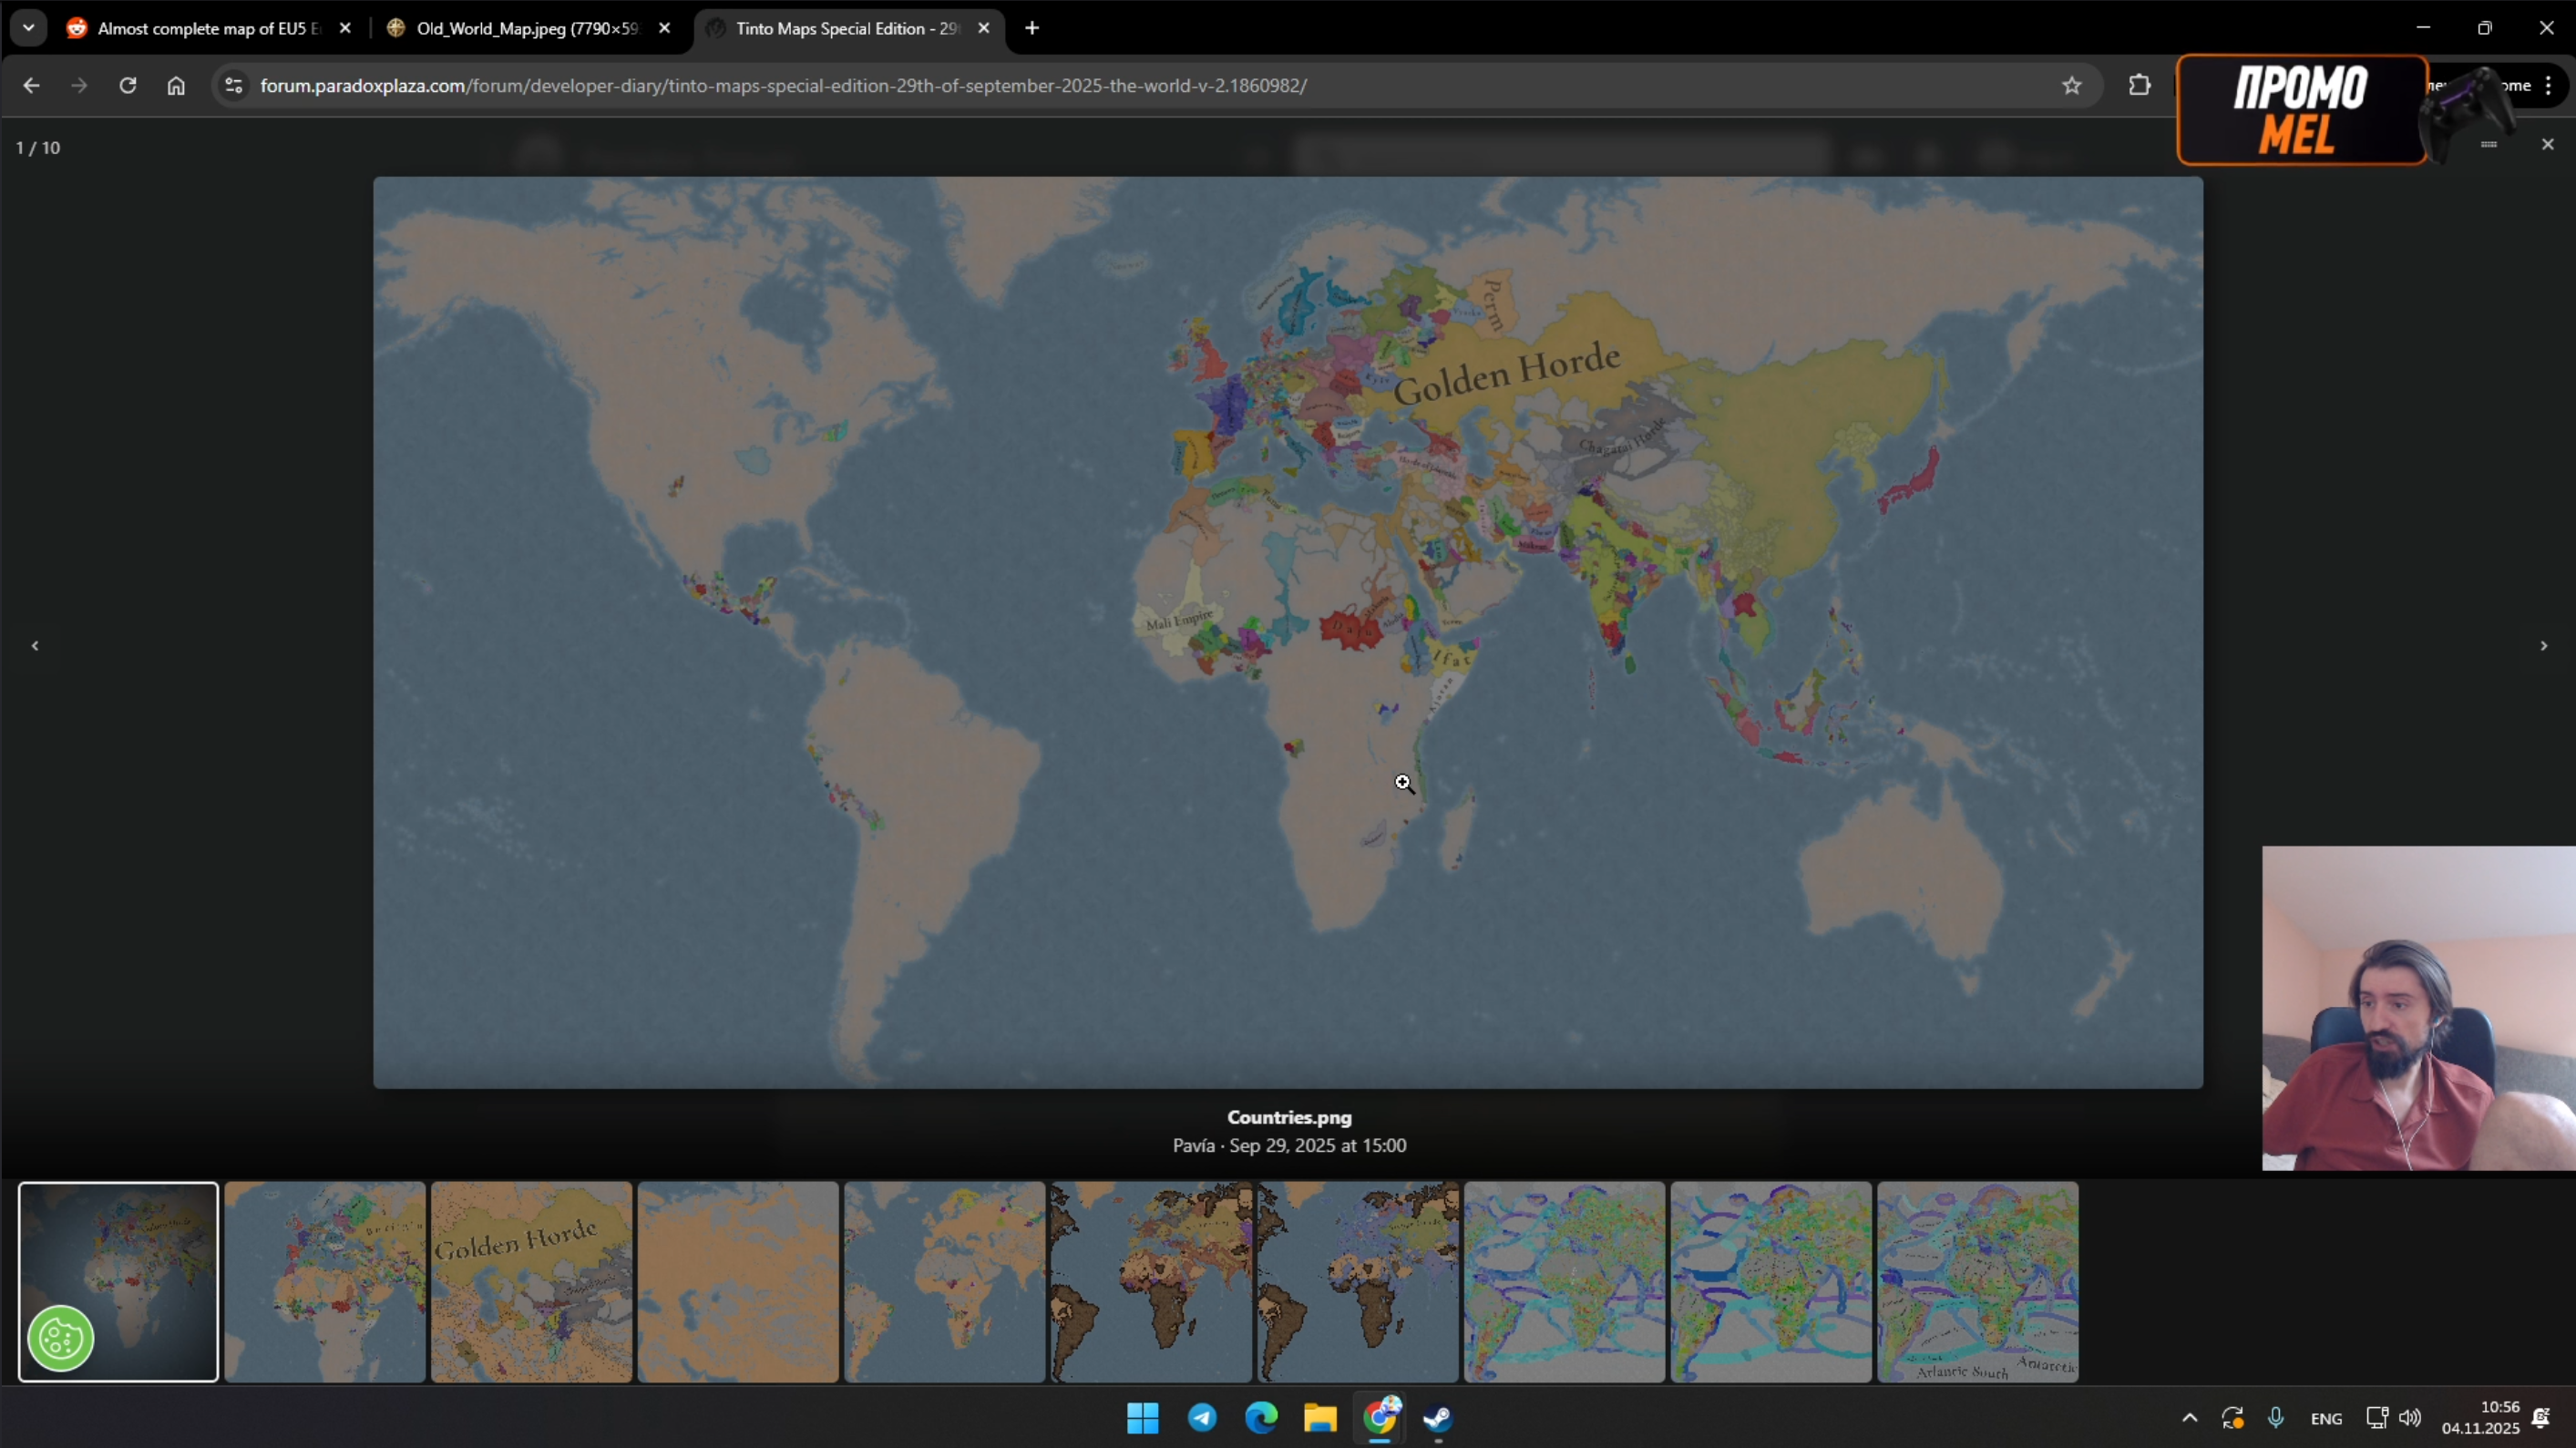
Task: Show next image in lightbox gallery
Action: point(2543,646)
